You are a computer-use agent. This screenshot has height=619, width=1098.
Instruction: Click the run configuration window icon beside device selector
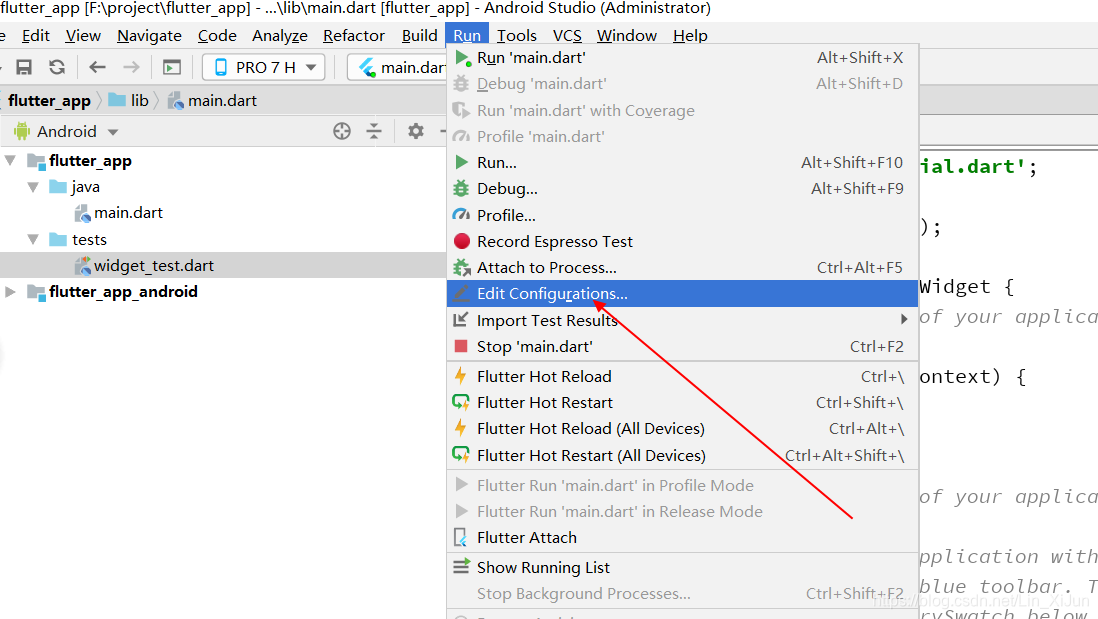(172, 67)
